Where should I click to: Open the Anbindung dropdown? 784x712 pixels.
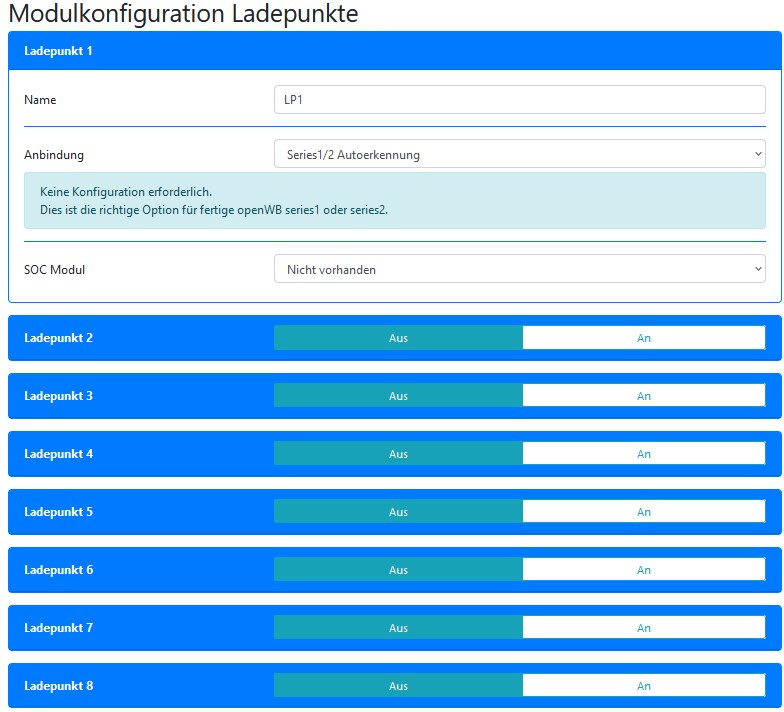click(519, 154)
